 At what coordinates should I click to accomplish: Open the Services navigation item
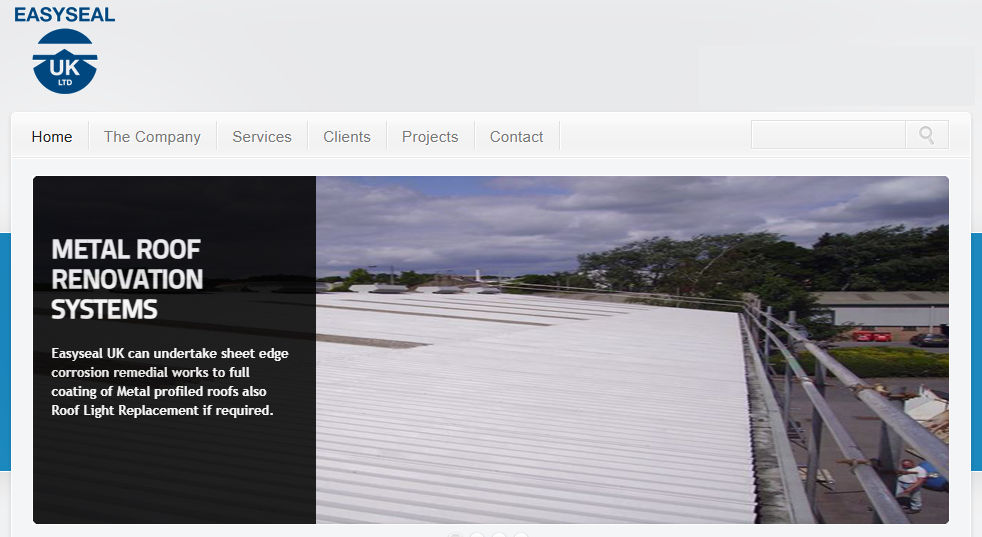pyautogui.click(x=262, y=137)
